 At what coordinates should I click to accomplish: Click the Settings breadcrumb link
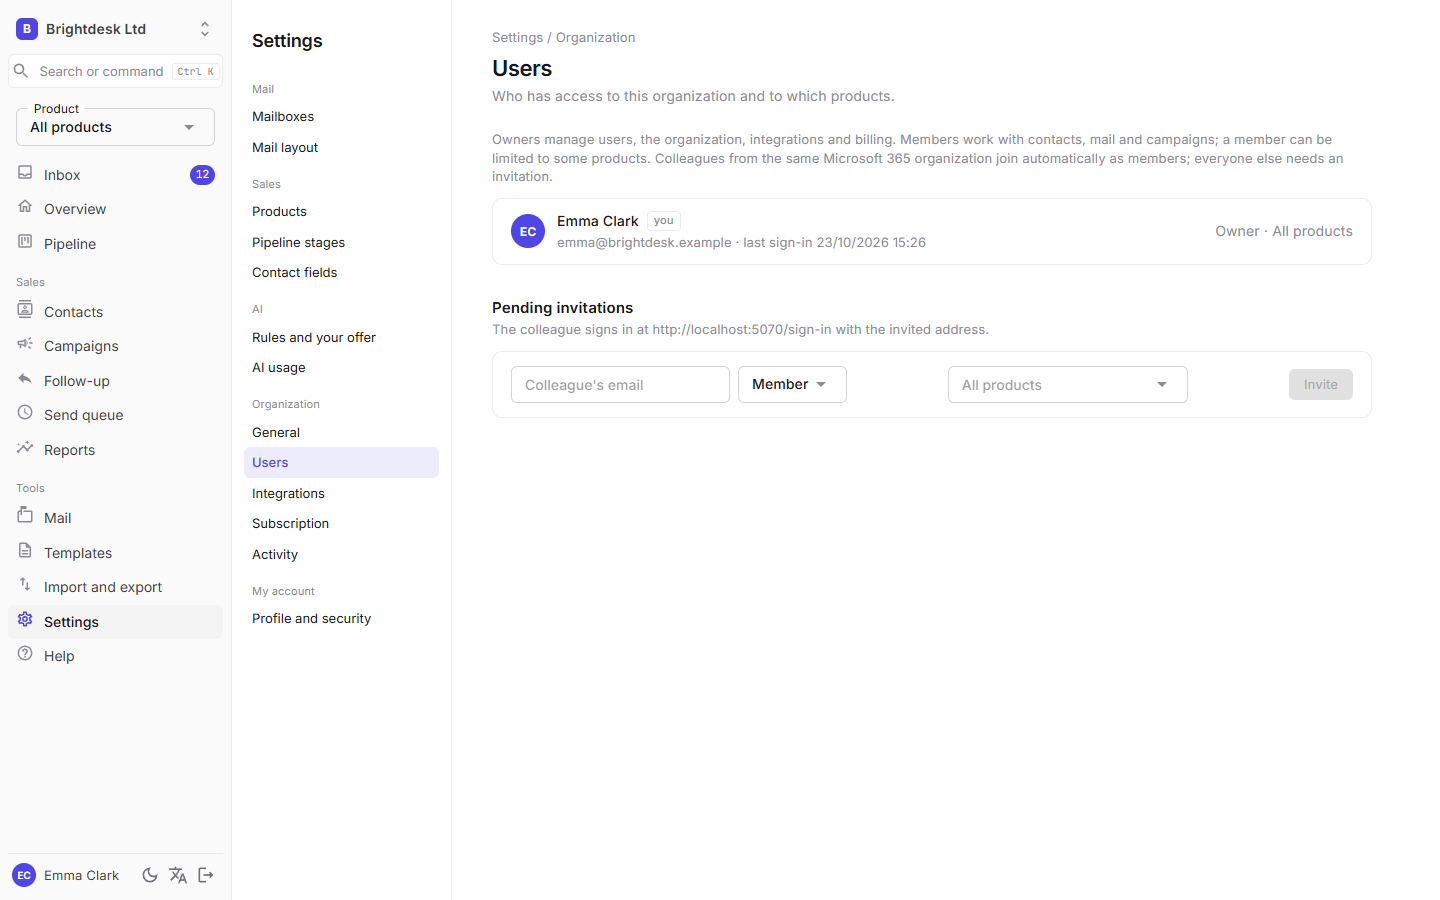pyautogui.click(x=517, y=37)
